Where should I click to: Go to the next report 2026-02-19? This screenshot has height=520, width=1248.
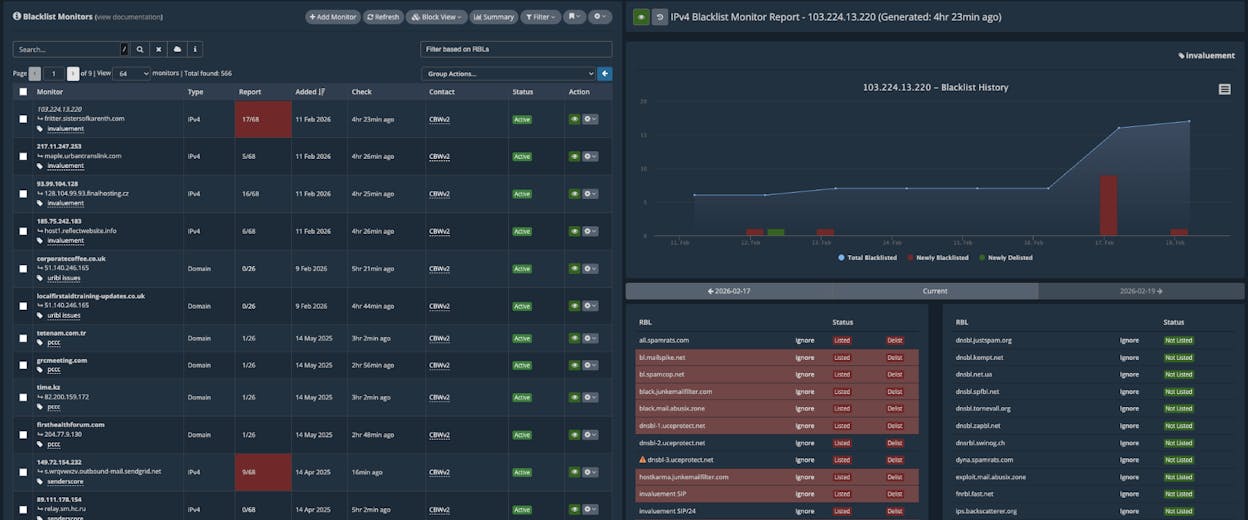tap(1141, 291)
